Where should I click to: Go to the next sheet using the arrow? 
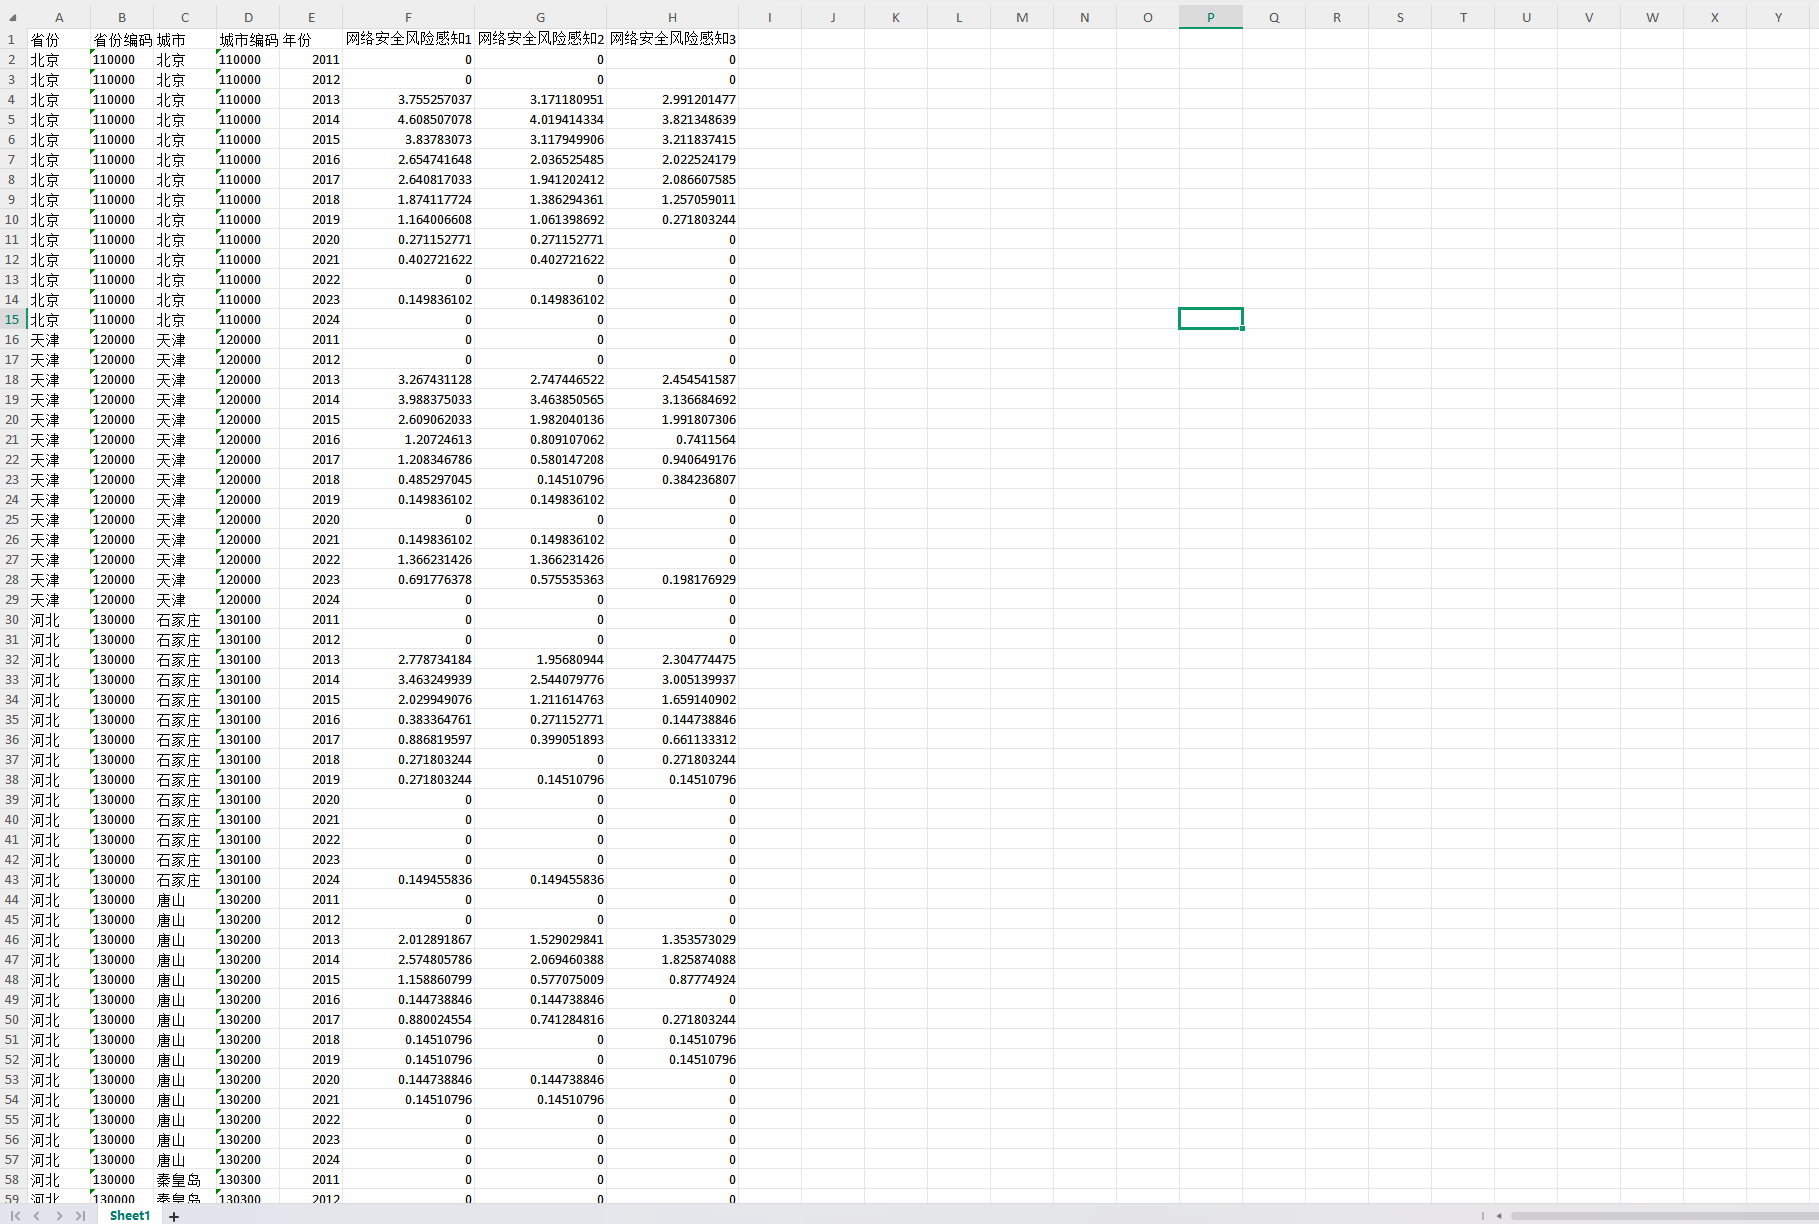[x=59, y=1216]
